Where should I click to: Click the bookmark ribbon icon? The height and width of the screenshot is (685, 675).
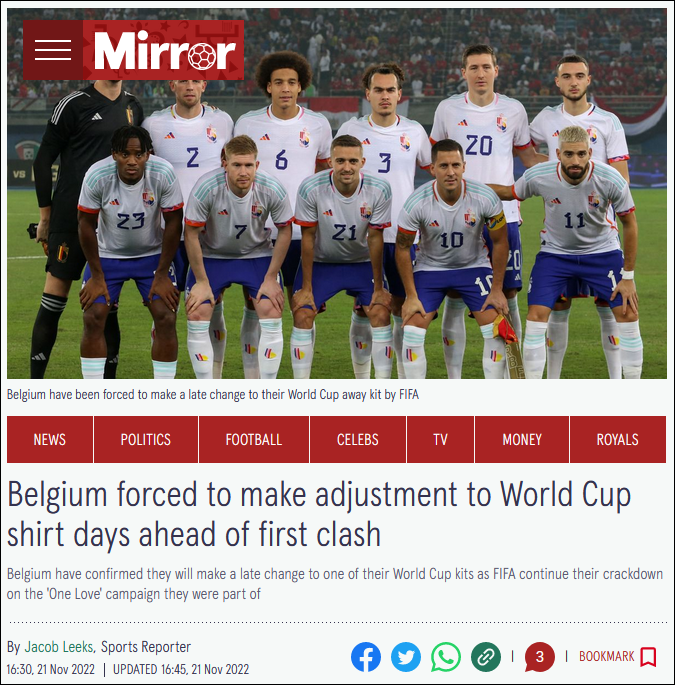[648, 657]
